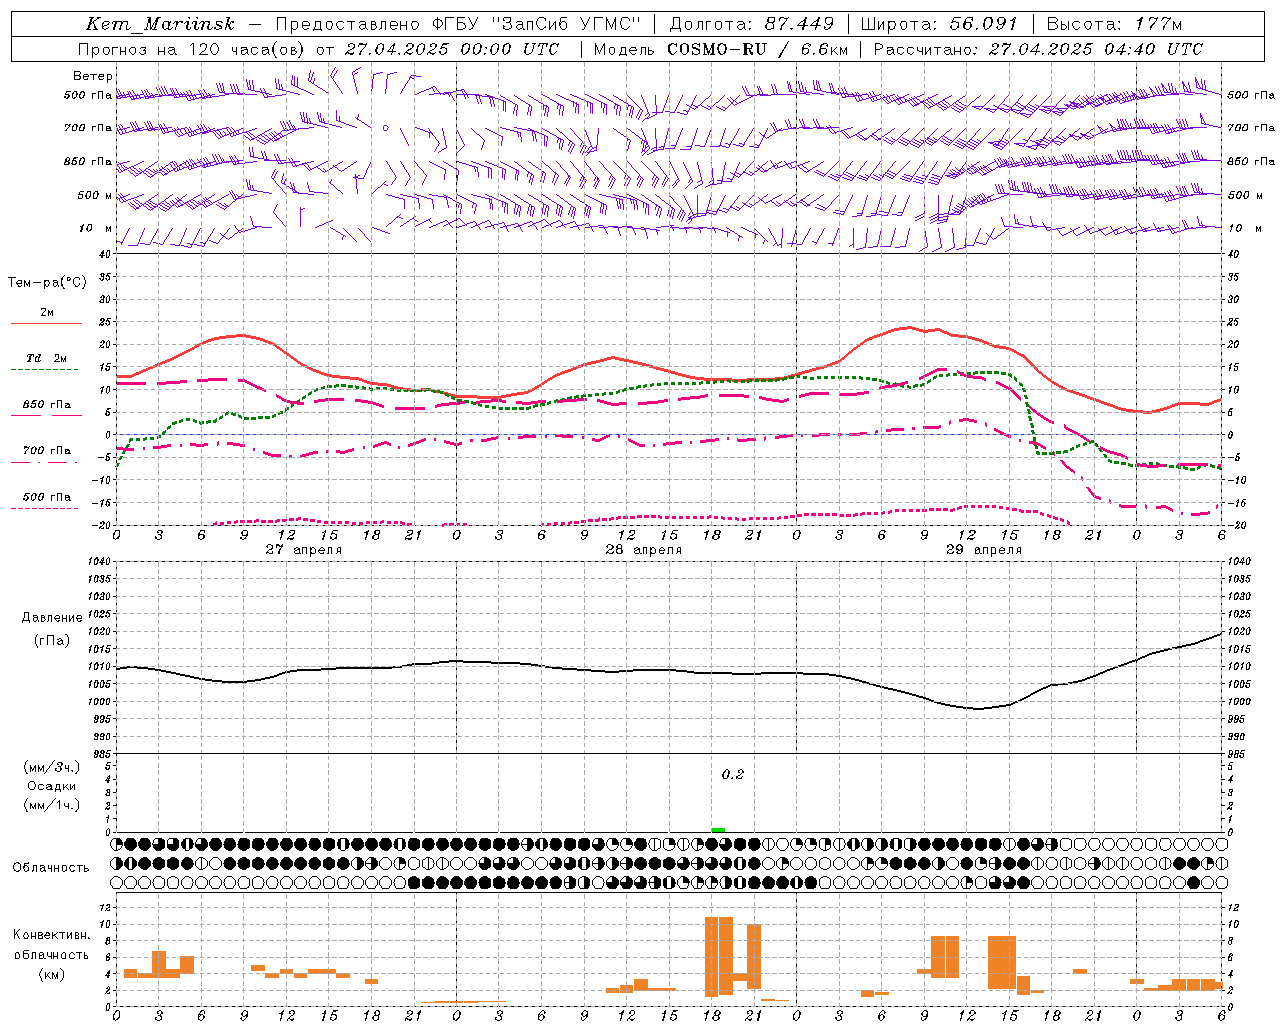Click the Kem_Mariinsk station title
Image resolution: width=1280 pixels, height=1024 pixels.
coord(160,24)
